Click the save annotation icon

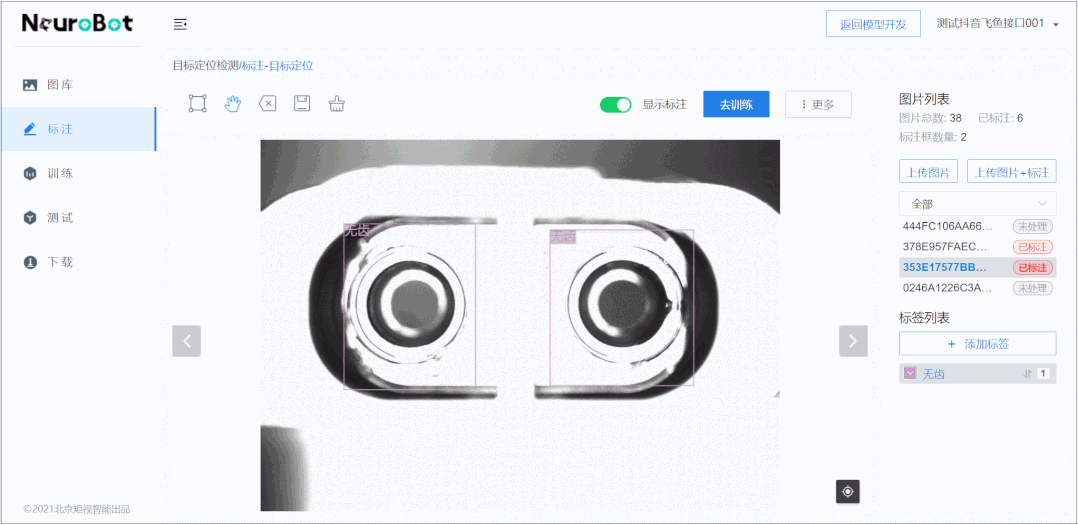tap(302, 104)
